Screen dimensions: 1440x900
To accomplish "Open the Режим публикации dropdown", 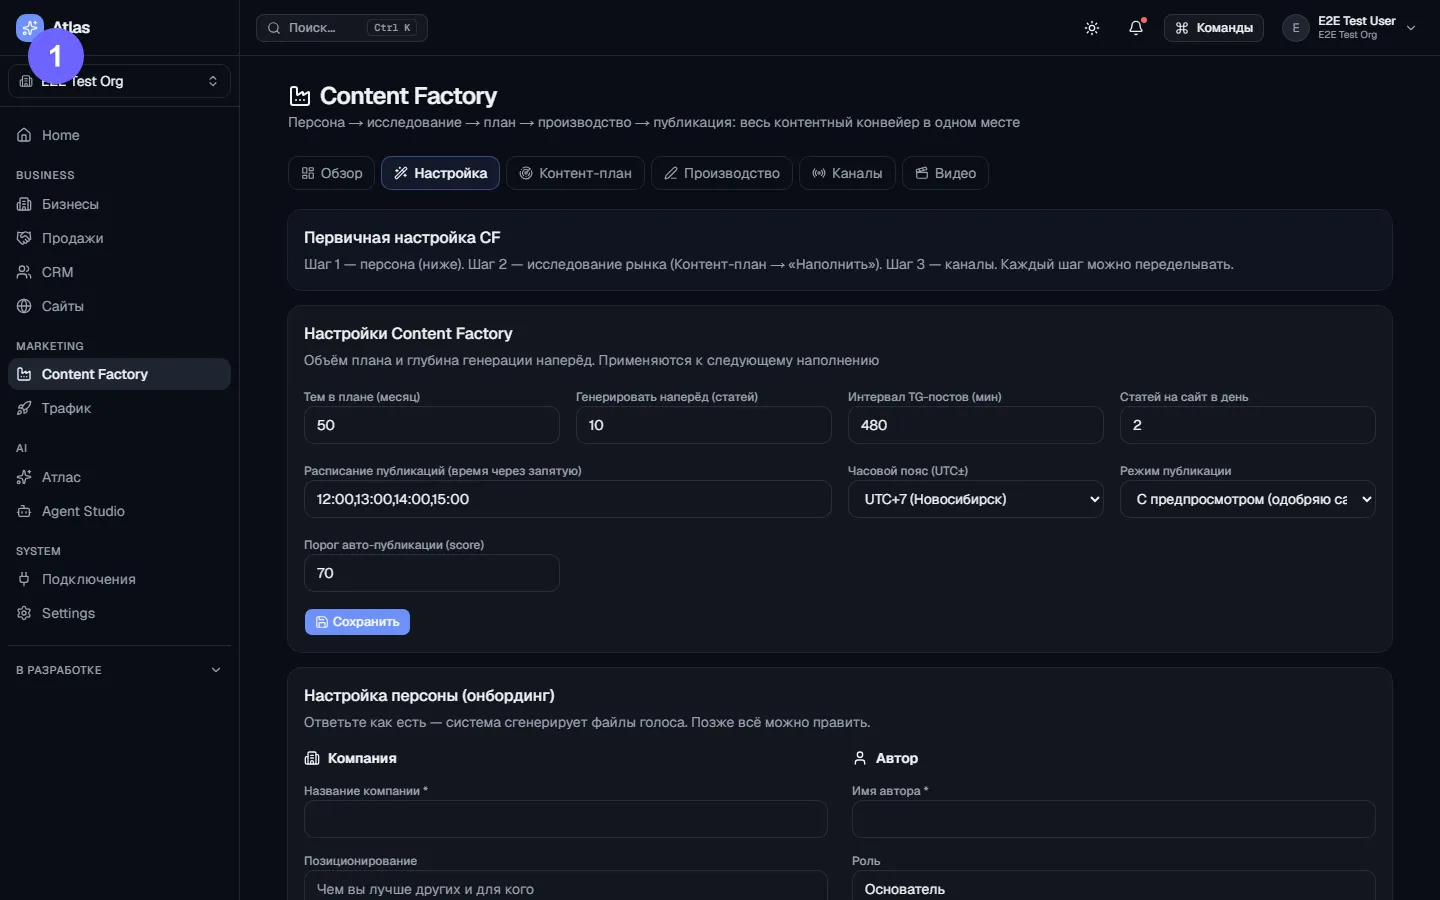I will click(x=1248, y=499).
